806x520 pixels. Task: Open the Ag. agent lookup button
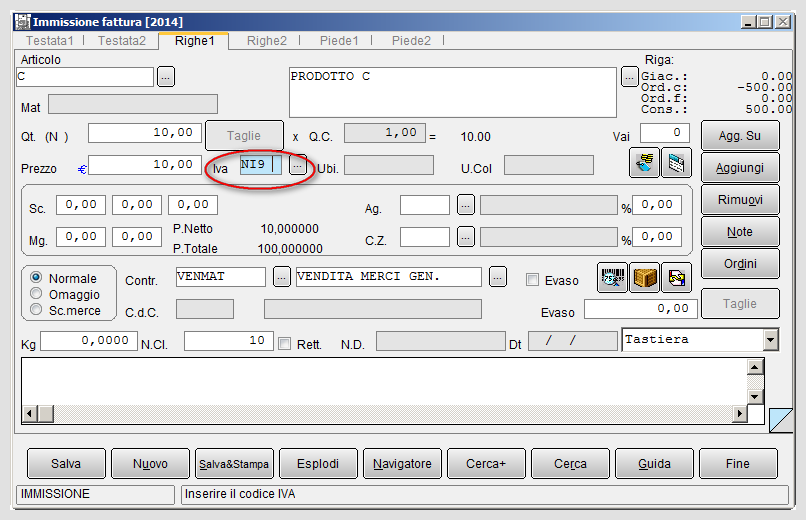pyautogui.click(x=465, y=205)
